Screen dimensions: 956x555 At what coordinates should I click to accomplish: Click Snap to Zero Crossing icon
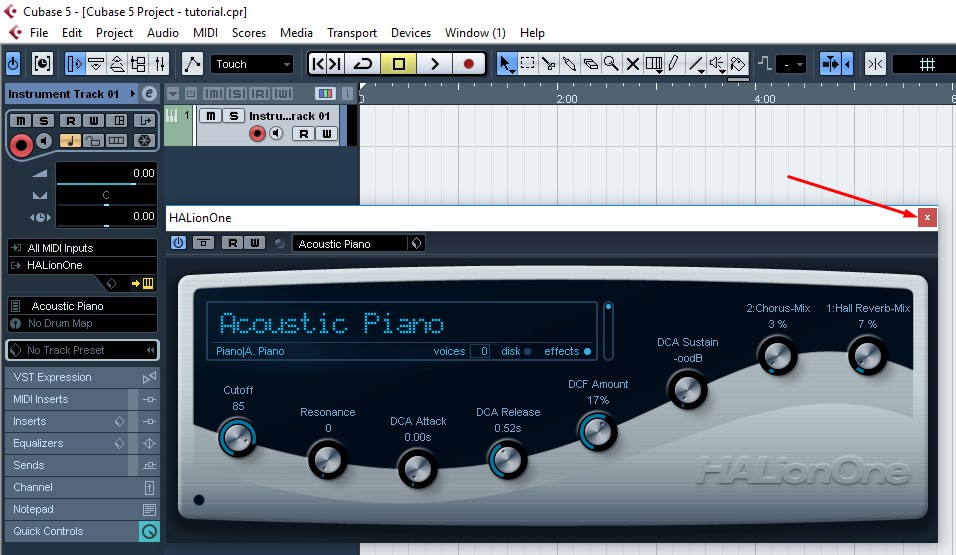[876, 63]
